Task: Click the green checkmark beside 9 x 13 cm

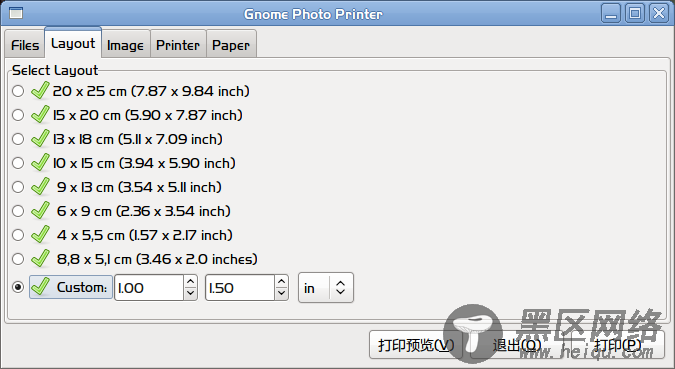Action: pyautogui.click(x=40, y=187)
